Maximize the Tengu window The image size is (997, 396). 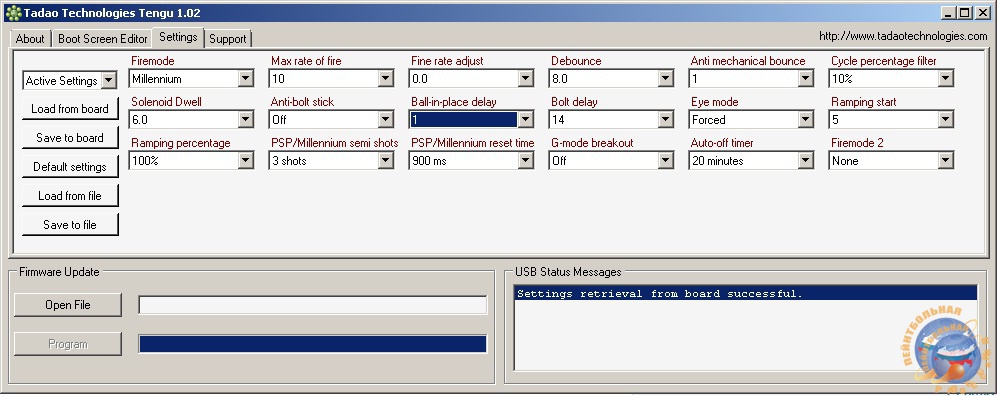(965, 12)
